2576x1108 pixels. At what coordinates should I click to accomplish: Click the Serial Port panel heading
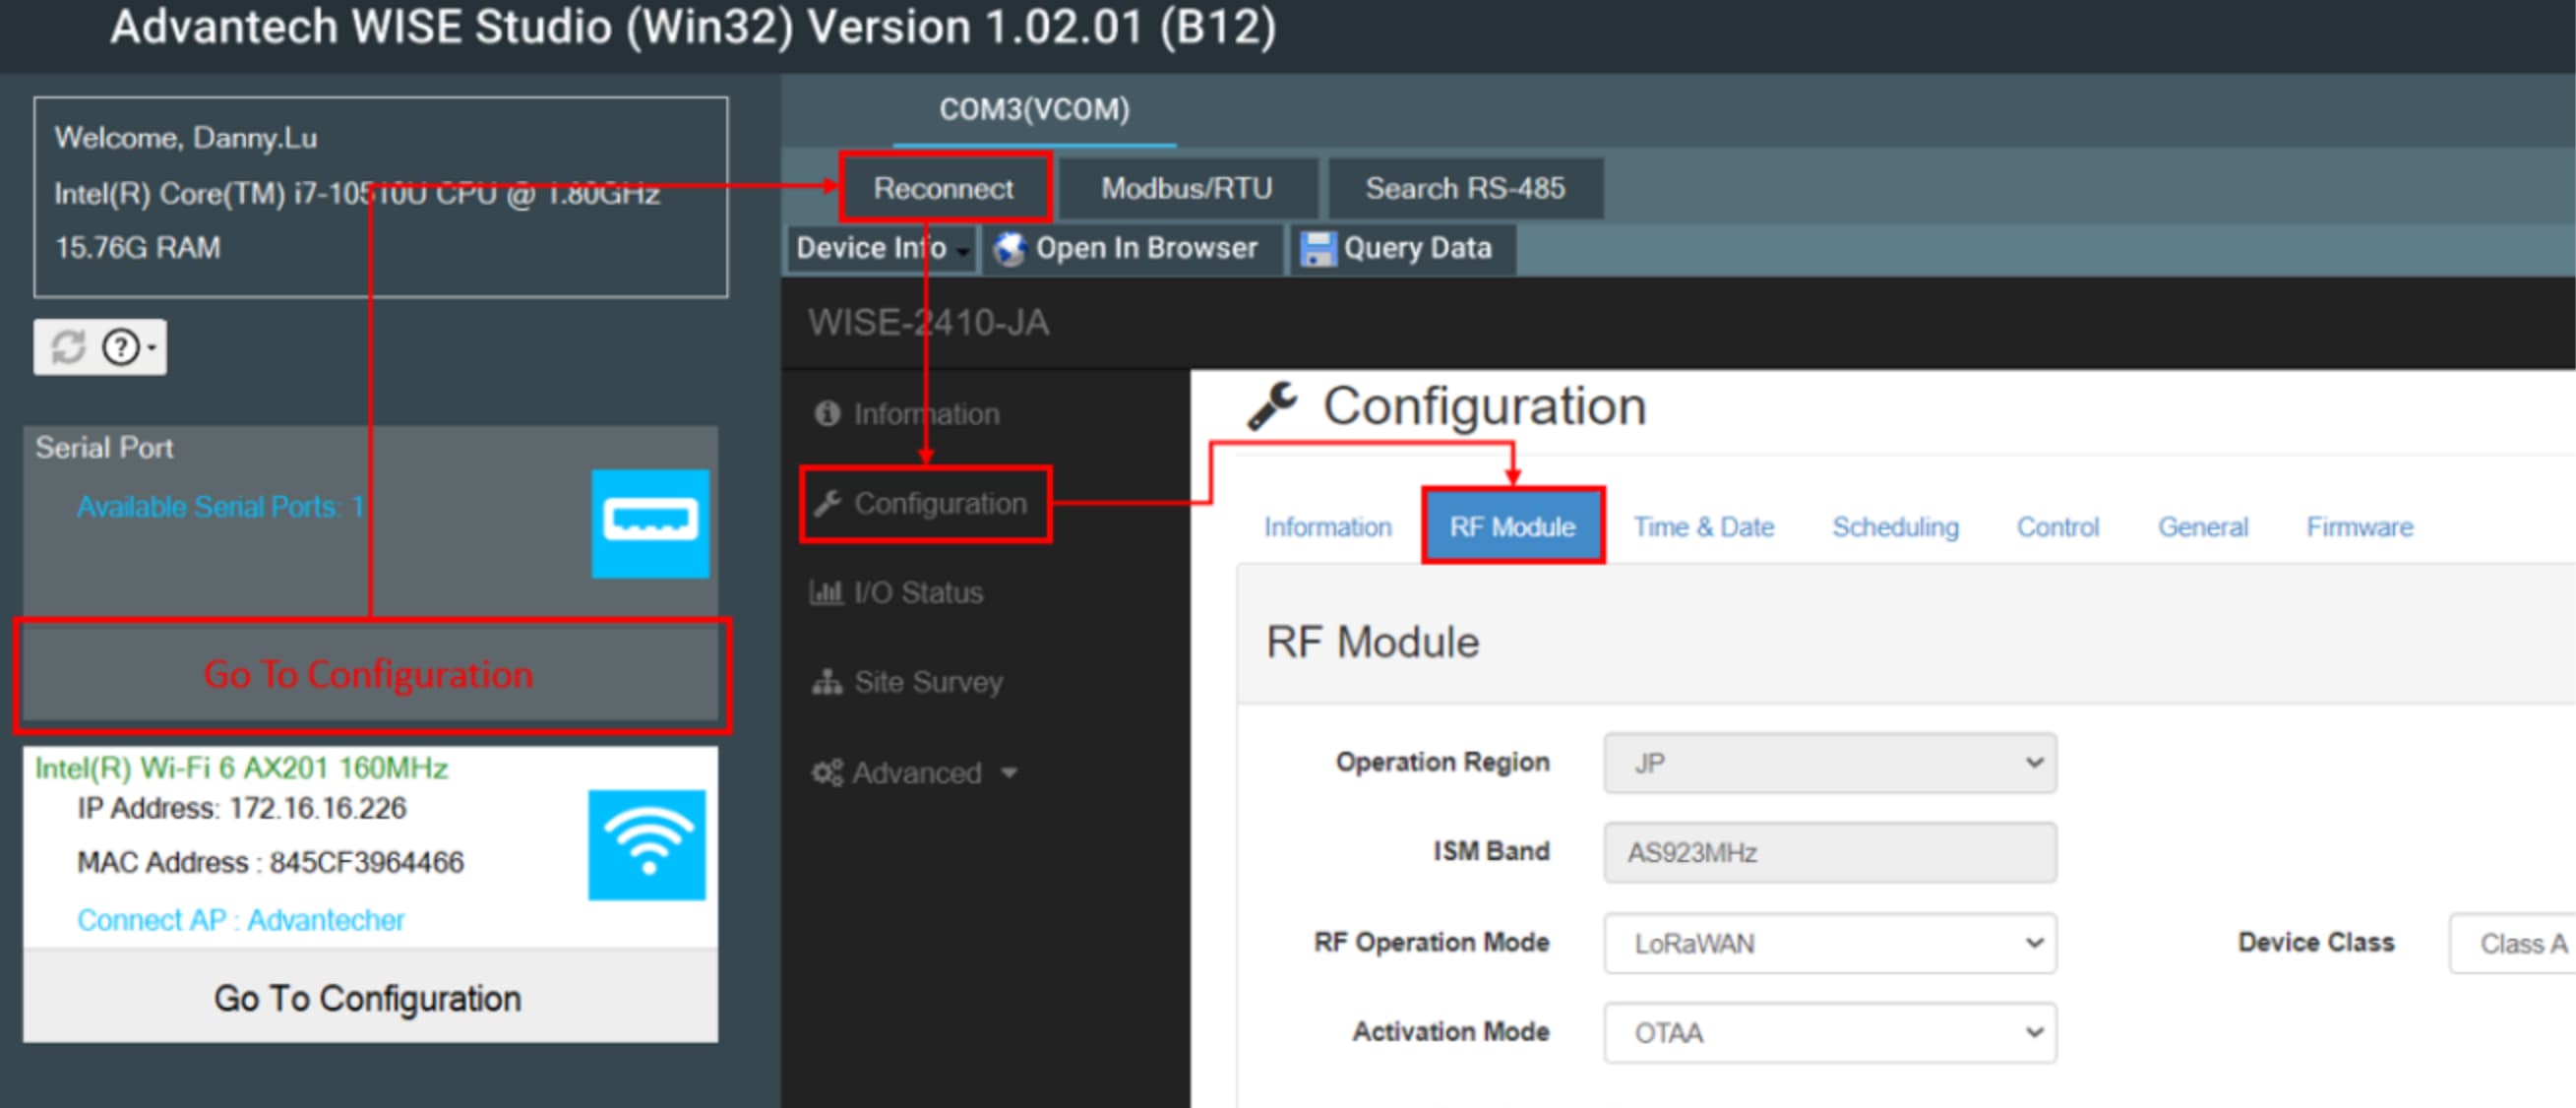pyautogui.click(x=104, y=448)
